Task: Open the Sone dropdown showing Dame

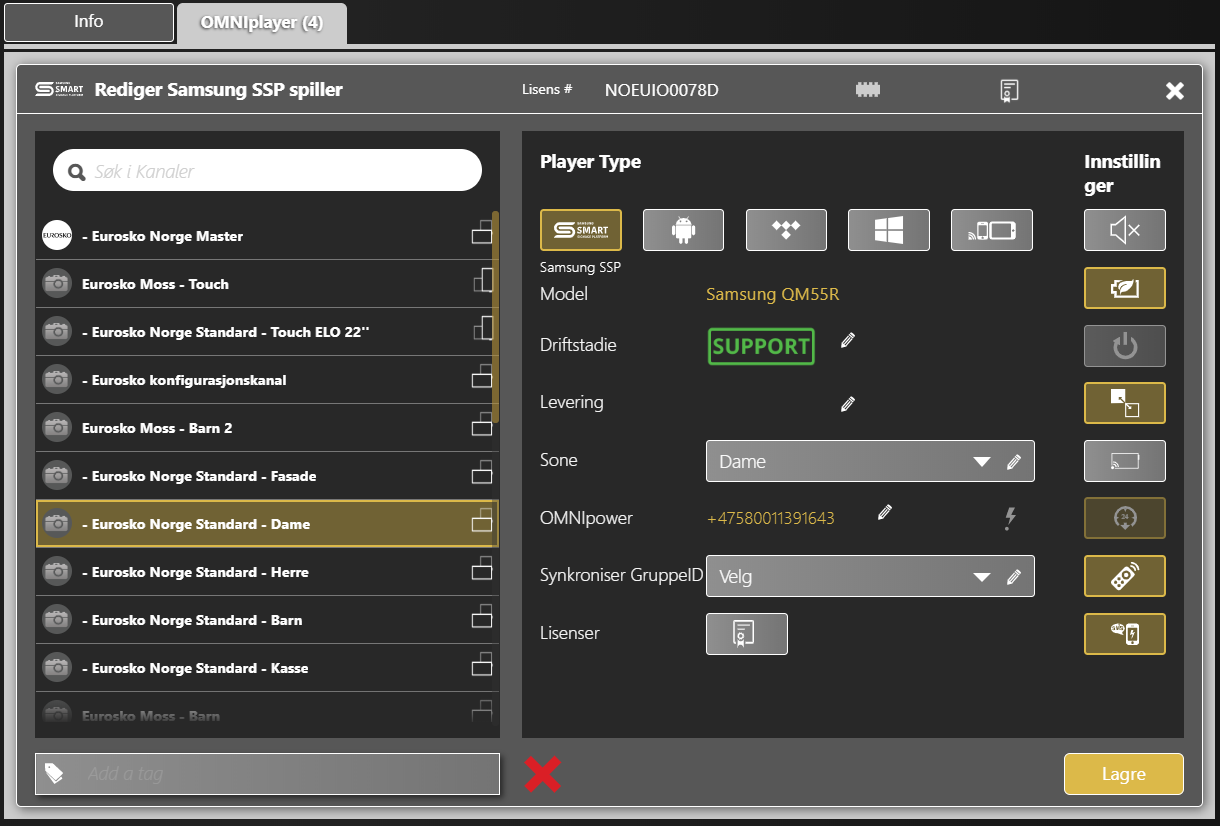Action: [870, 461]
